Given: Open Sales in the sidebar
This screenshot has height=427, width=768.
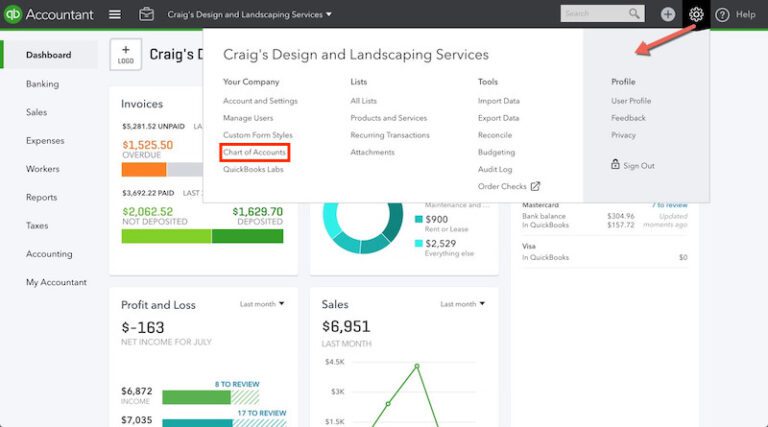Looking at the screenshot, I should 37,112.
